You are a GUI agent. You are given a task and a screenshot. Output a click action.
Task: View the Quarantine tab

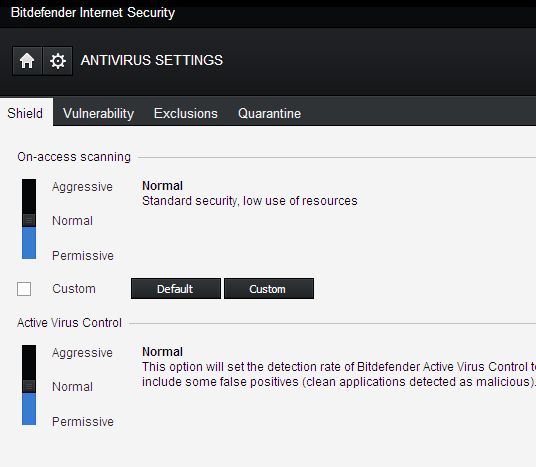pos(269,114)
